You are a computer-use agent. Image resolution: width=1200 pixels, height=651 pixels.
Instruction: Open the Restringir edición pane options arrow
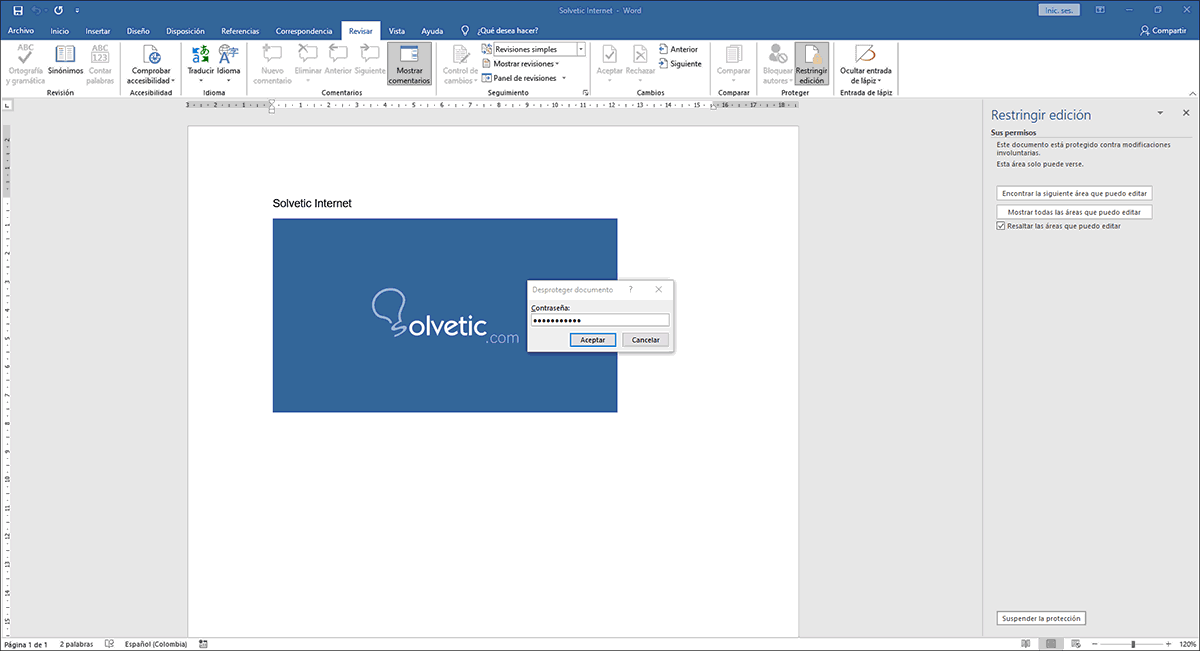tap(1160, 114)
